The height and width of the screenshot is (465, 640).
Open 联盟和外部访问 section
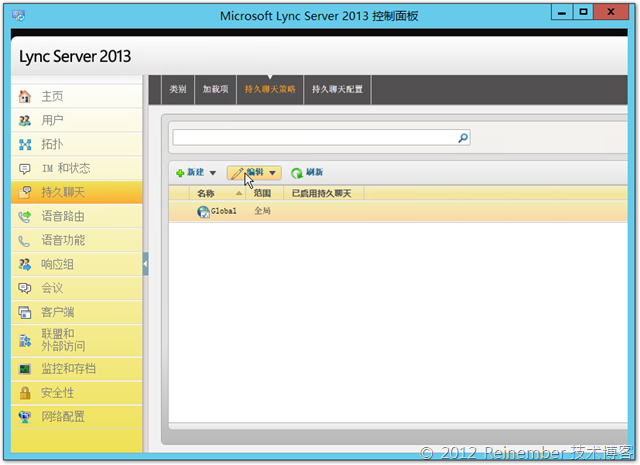coord(77,340)
